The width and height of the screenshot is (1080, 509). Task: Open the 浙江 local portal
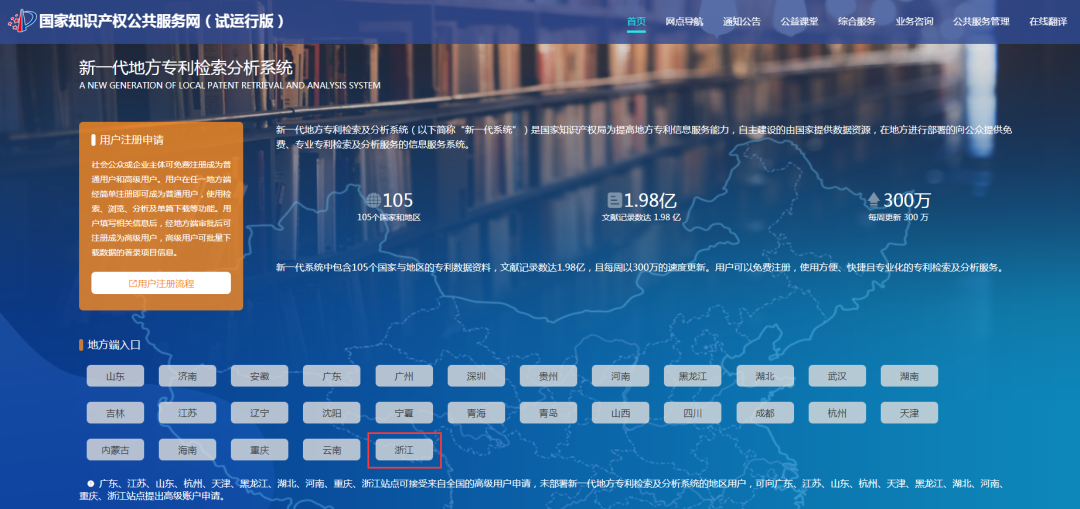(404, 450)
